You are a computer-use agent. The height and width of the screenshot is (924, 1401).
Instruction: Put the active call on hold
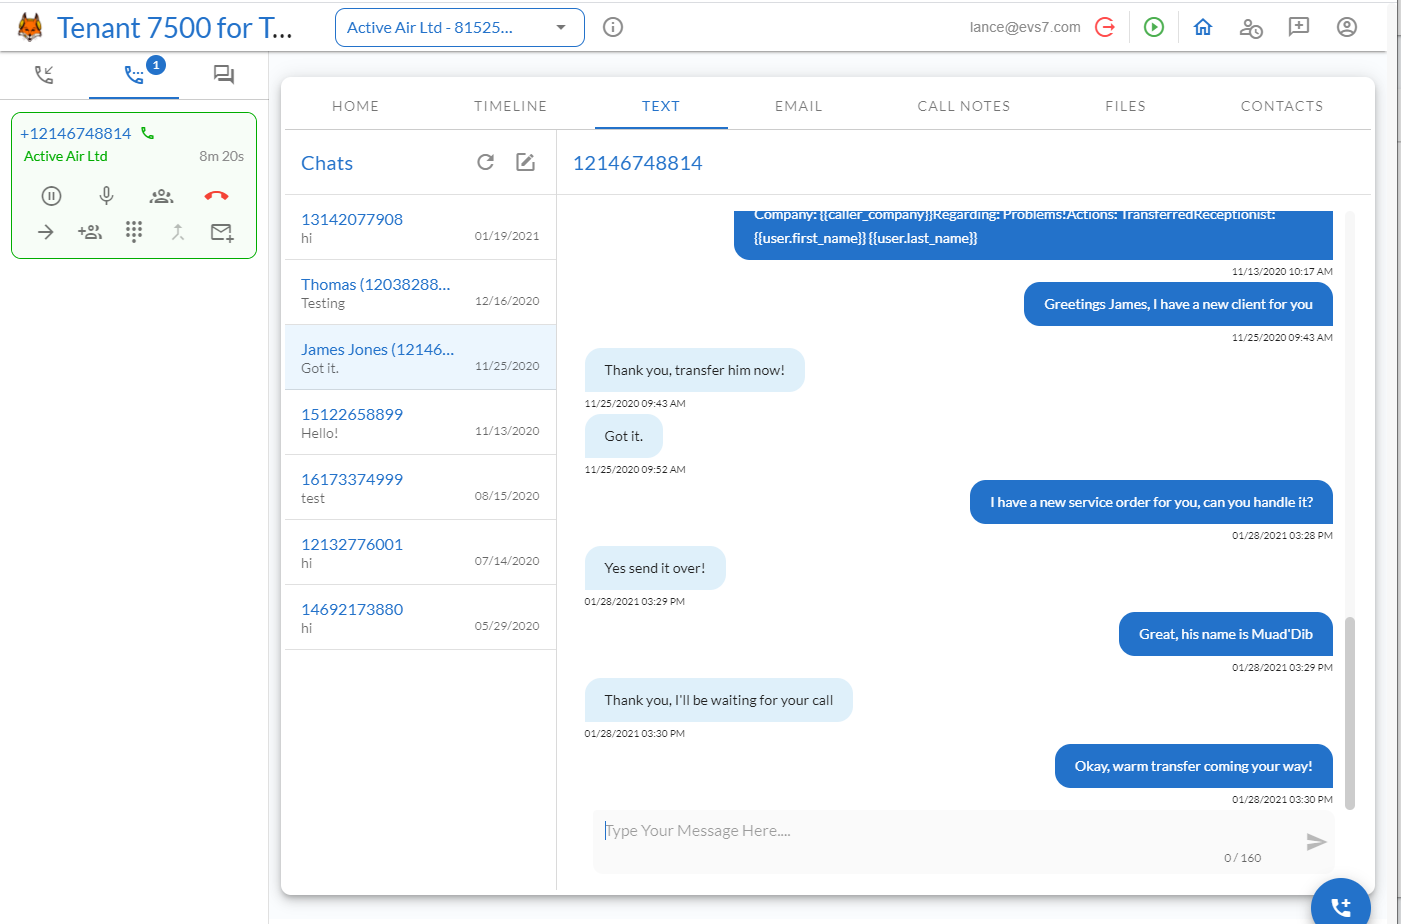[51, 196]
